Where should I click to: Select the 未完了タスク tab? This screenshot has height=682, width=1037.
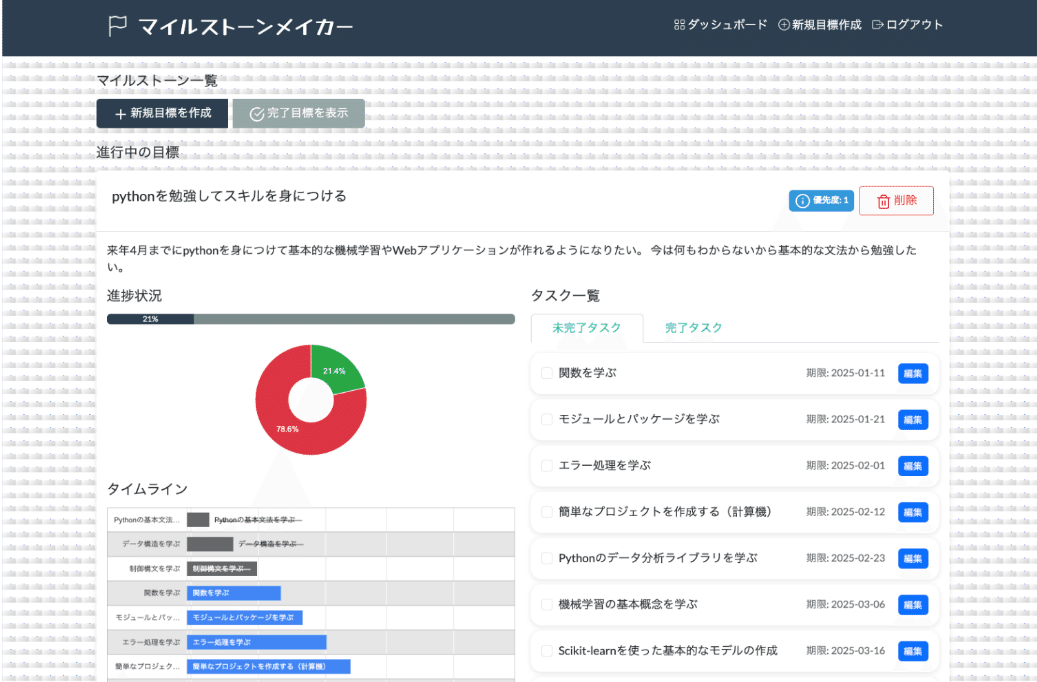586,328
